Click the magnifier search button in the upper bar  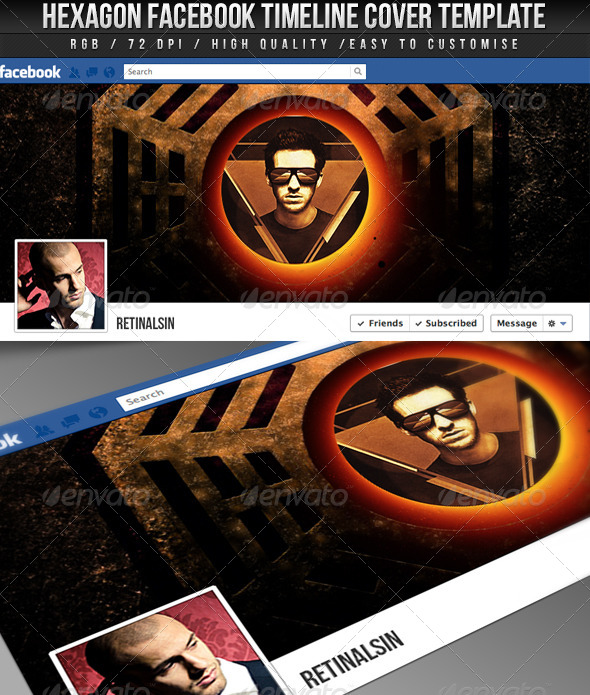[x=358, y=71]
